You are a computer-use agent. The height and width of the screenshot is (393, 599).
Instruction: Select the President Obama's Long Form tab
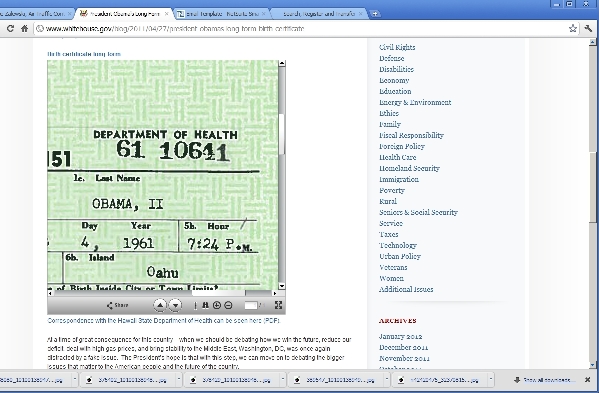[x=124, y=14]
